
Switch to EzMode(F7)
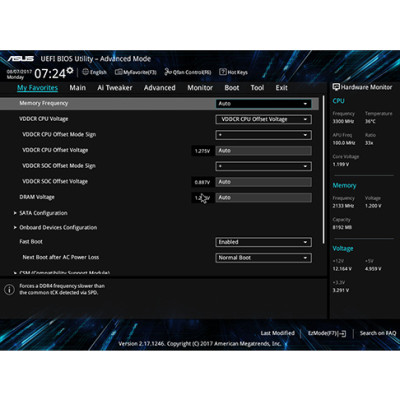tap(327, 333)
